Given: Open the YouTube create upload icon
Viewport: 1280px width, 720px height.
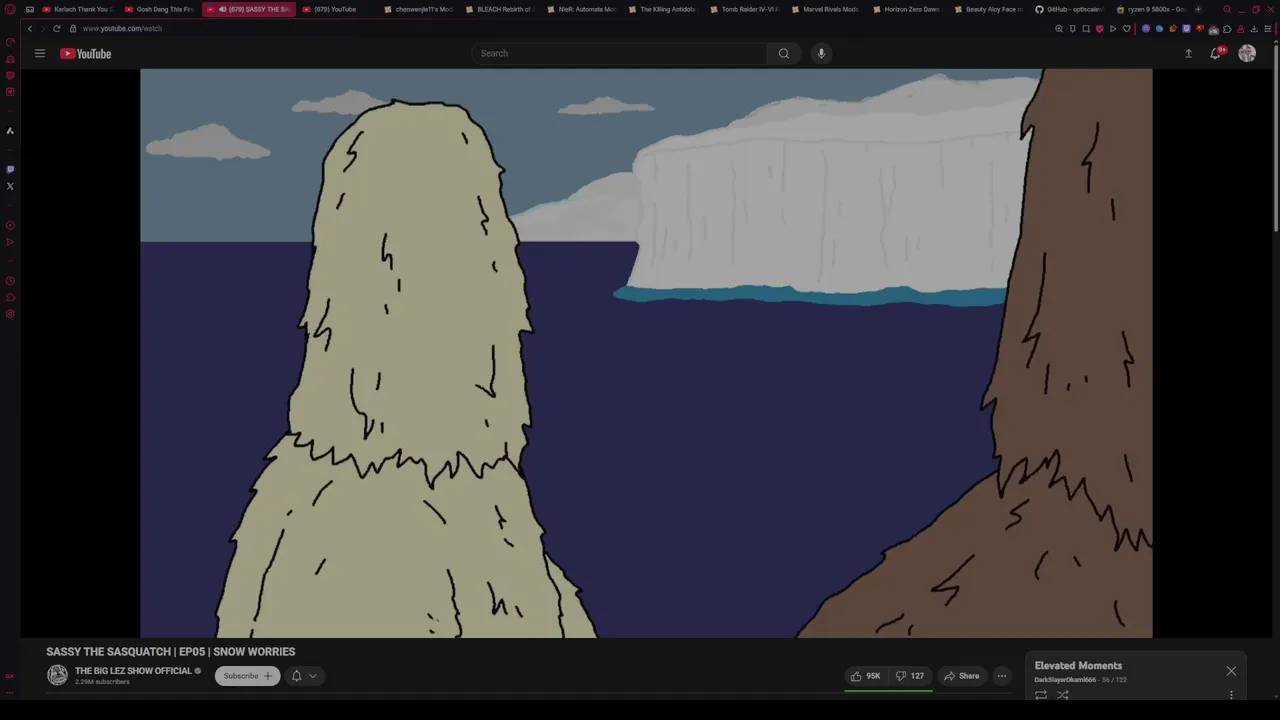Looking at the screenshot, I should click(1188, 53).
